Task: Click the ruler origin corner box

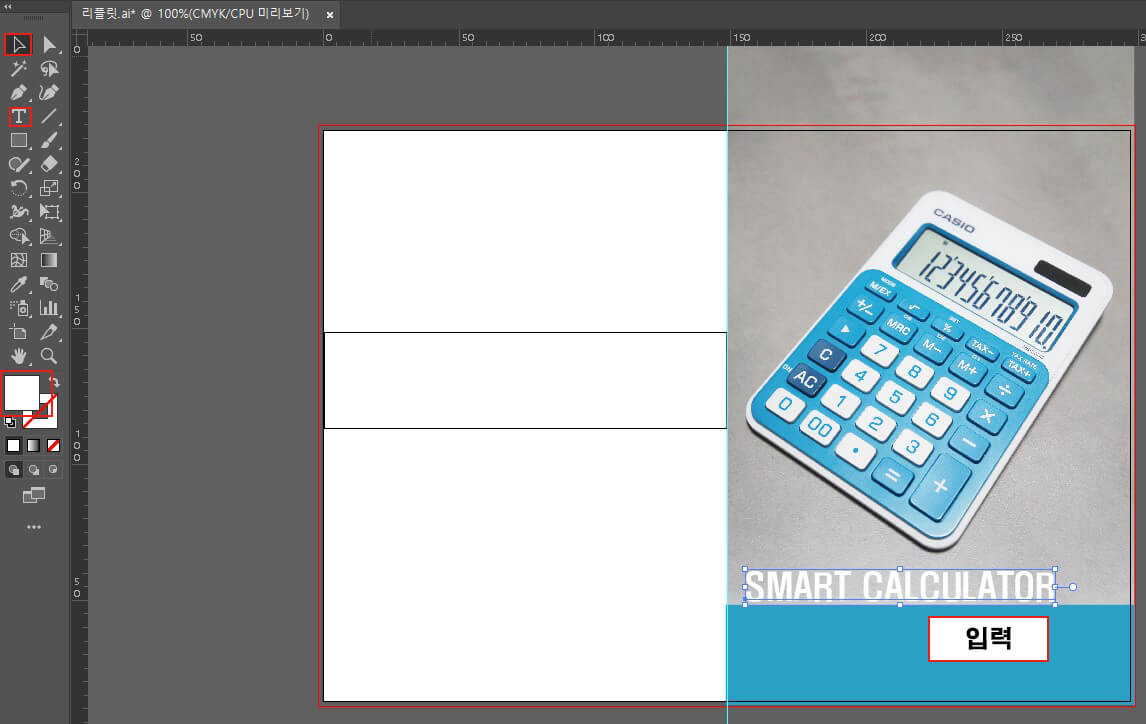Action: tap(79, 37)
